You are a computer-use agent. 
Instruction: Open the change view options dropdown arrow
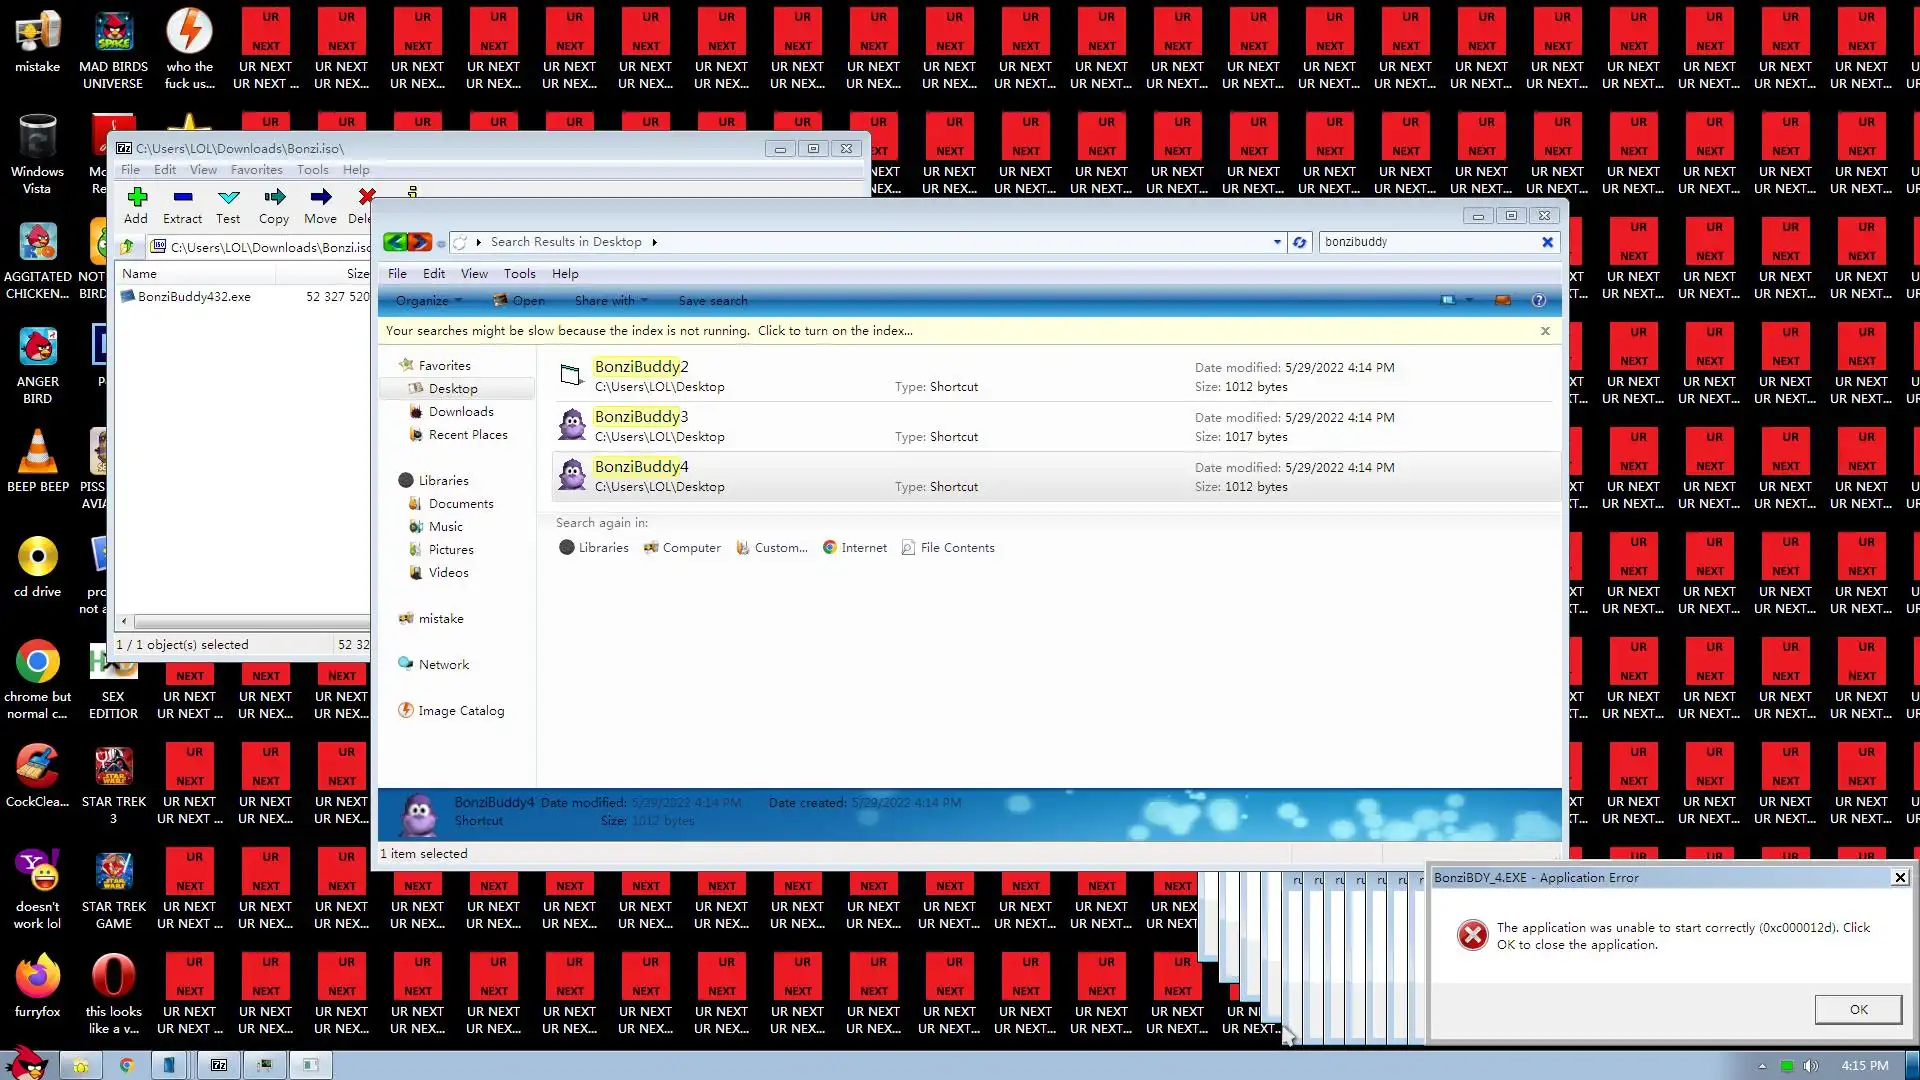pyautogui.click(x=1469, y=300)
